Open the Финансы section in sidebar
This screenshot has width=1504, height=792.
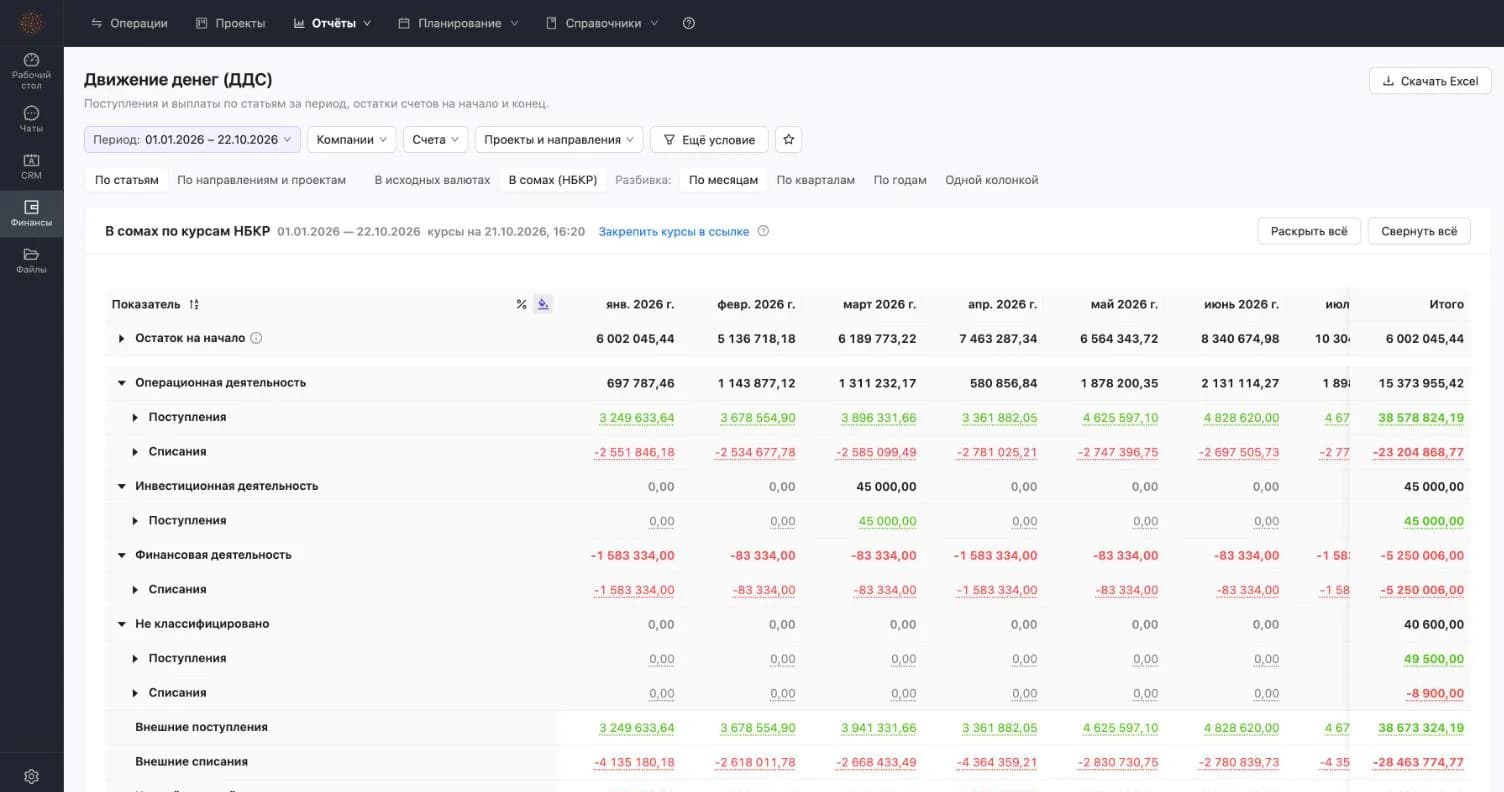[x=31, y=213]
